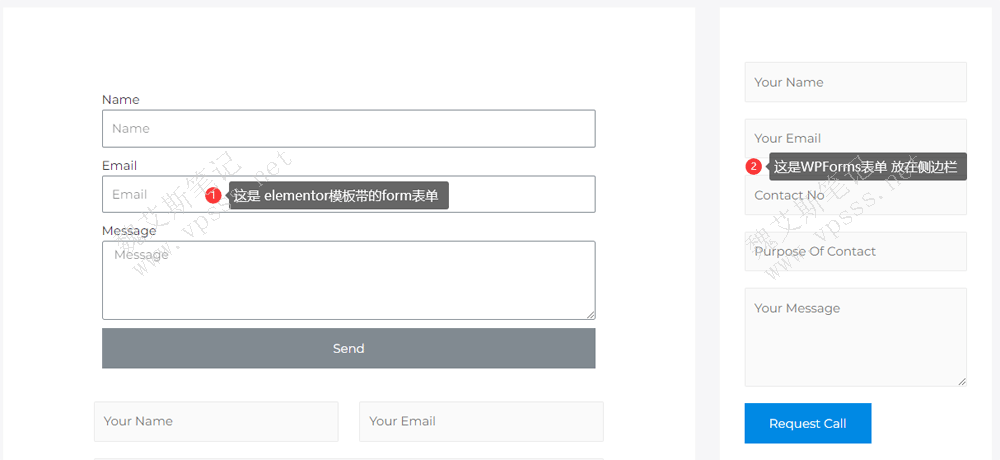Screen dimensions: 1000x460
Task: Focus the Contact No field in sidebar
Action: point(855,198)
